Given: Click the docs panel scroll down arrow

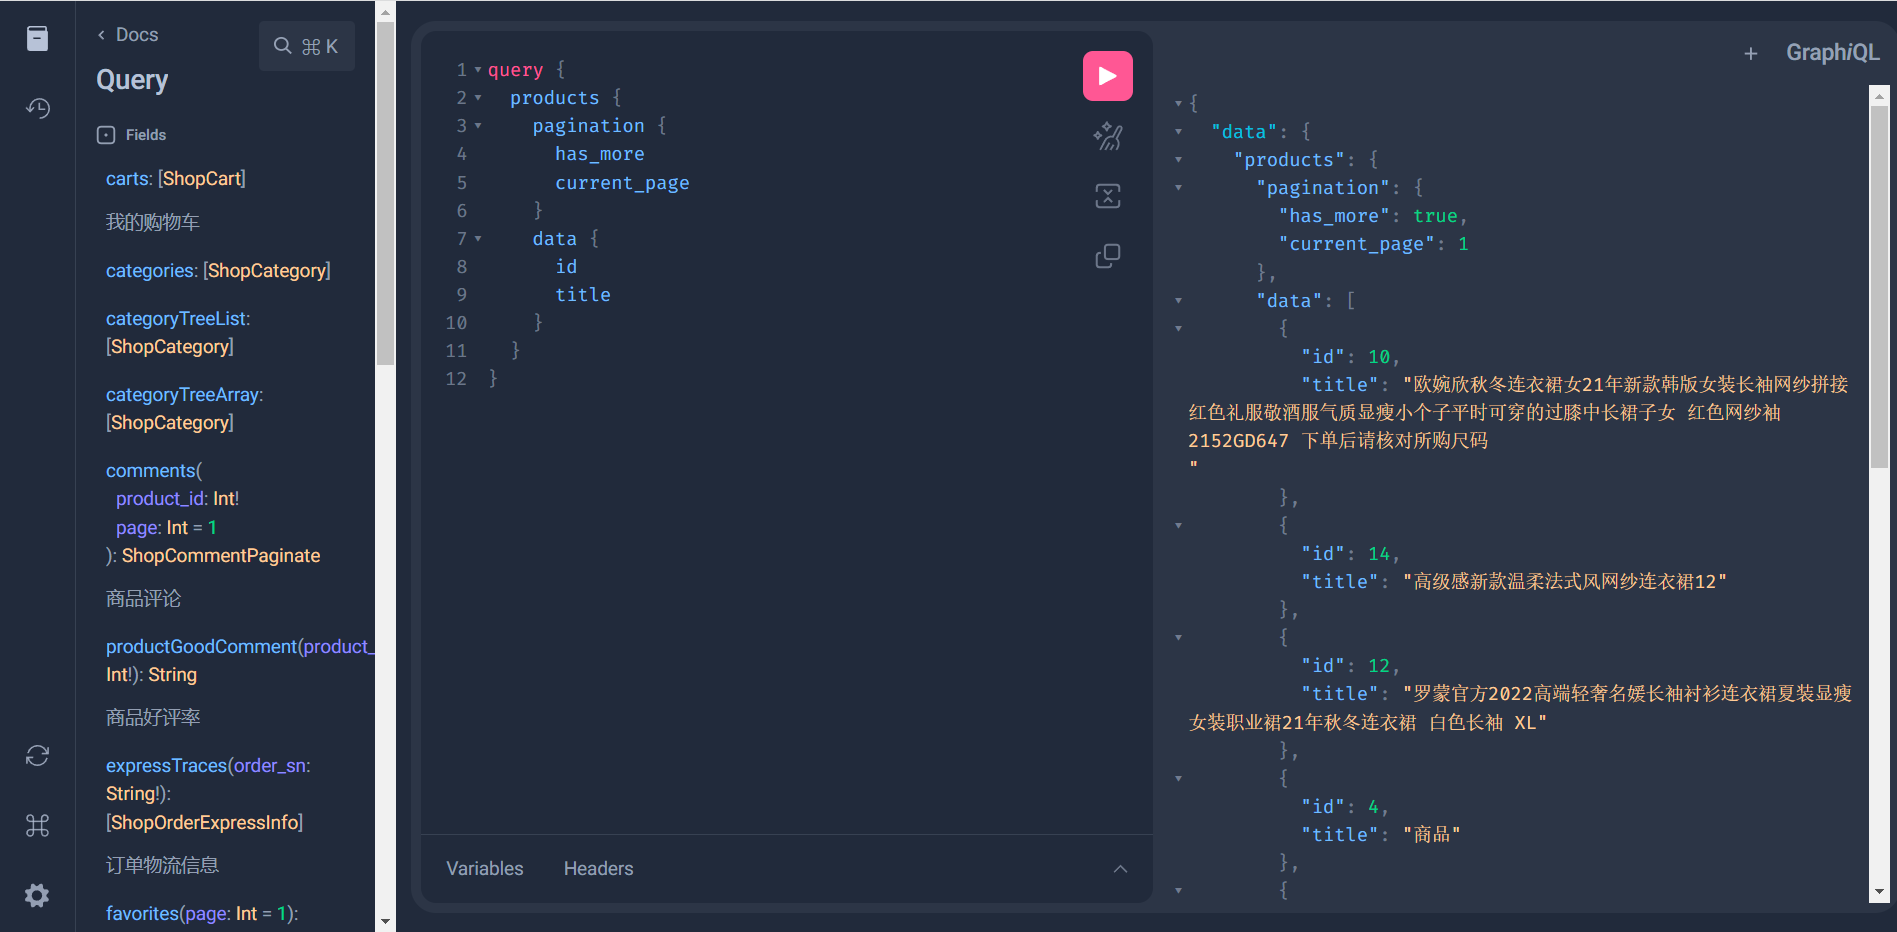Looking at the screenshot, I should click(385, 921).
